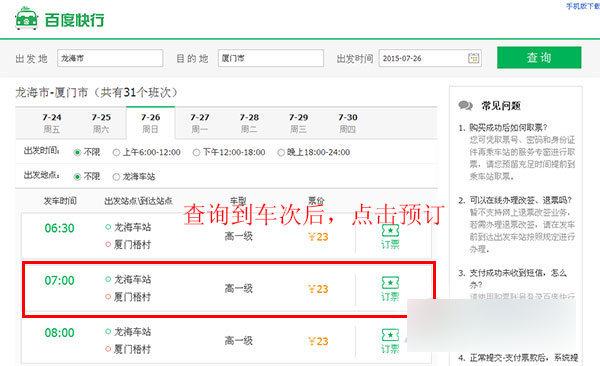
Task: Select 晚上18:00-24:00 radio button
Action: click(x=281, y=152)
